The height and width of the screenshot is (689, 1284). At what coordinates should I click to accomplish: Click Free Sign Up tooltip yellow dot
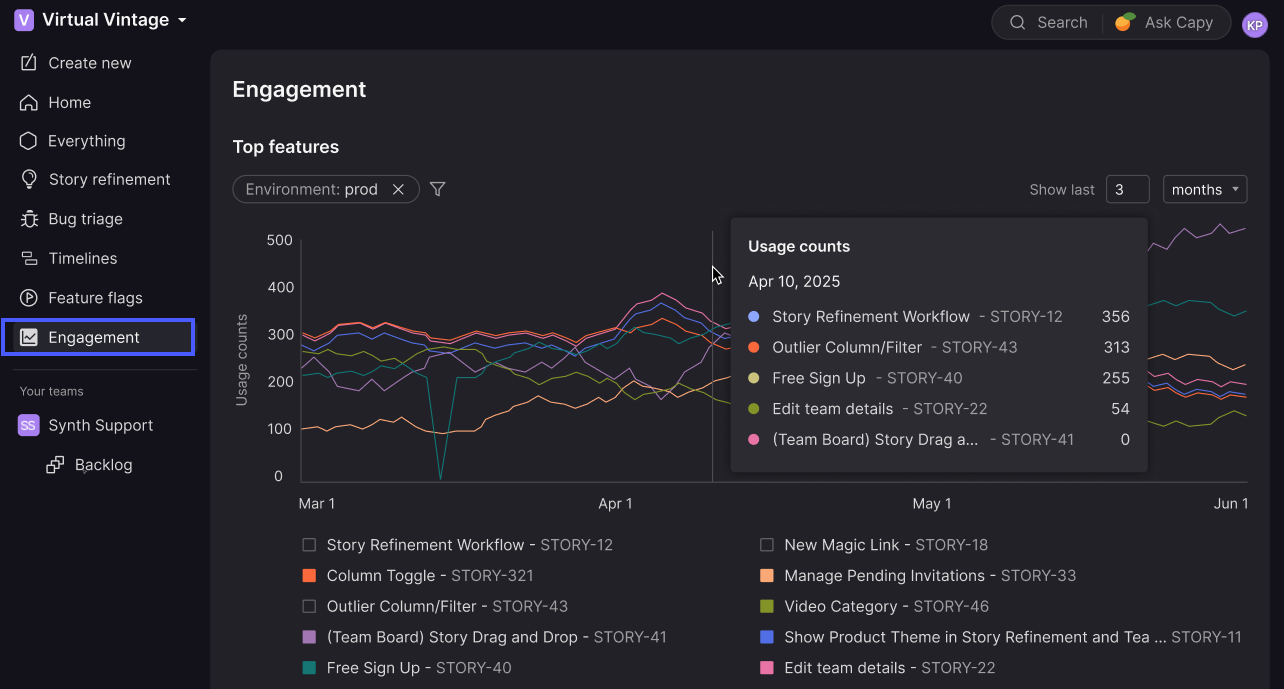click(x=754, y=378)
